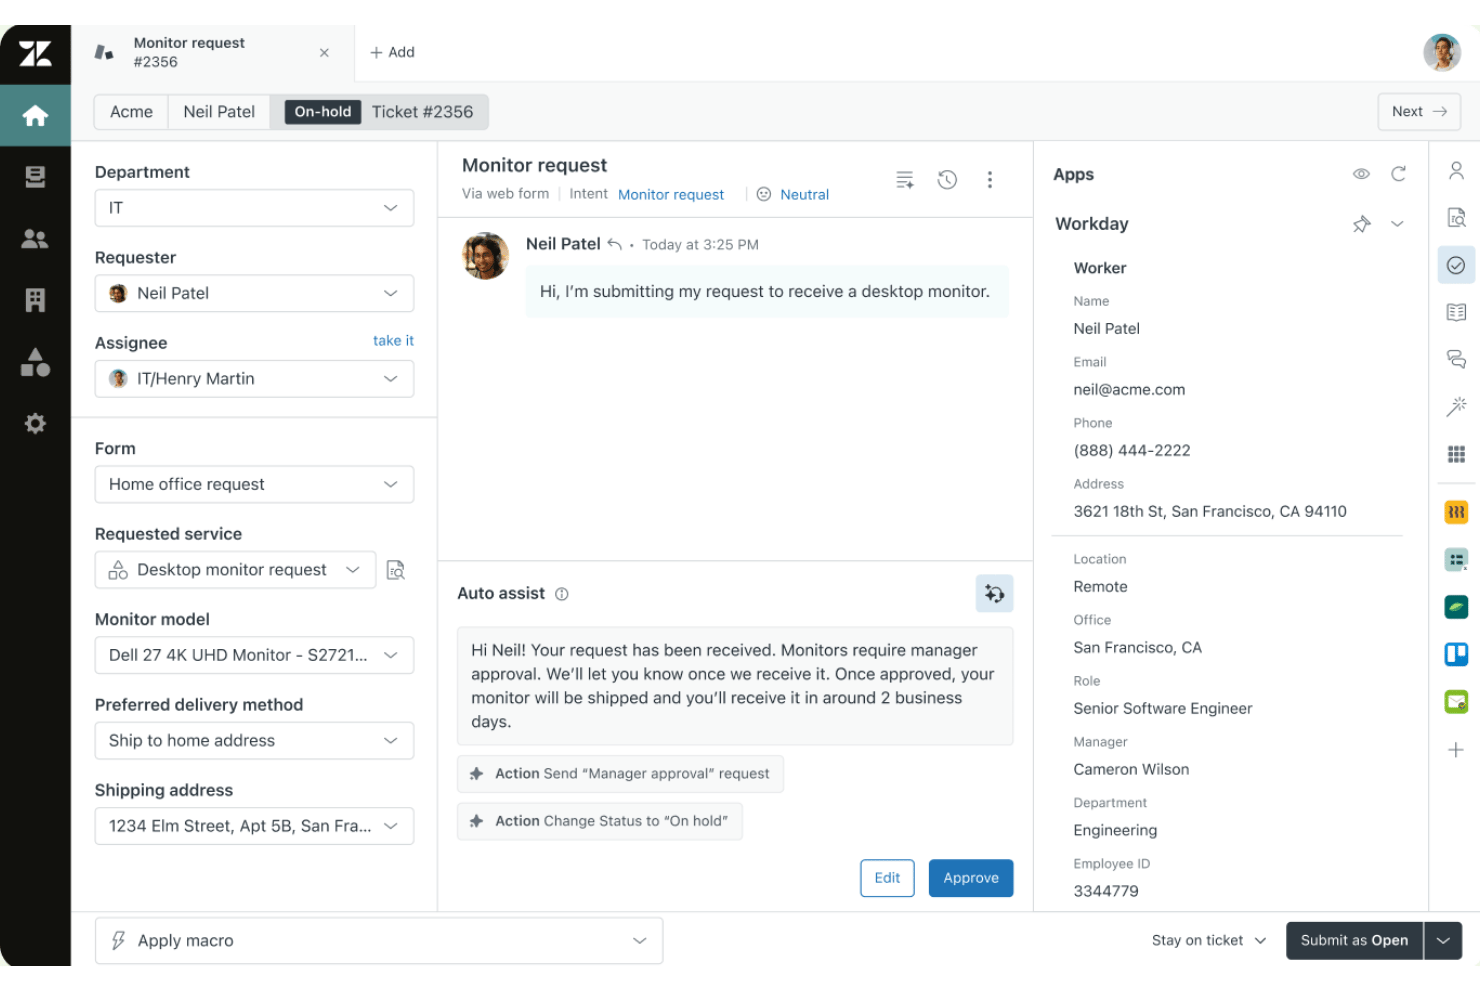This screenshot has width=1480, height=987.
Task: Open Views icon in left sidebar
Action: [35, 177]
